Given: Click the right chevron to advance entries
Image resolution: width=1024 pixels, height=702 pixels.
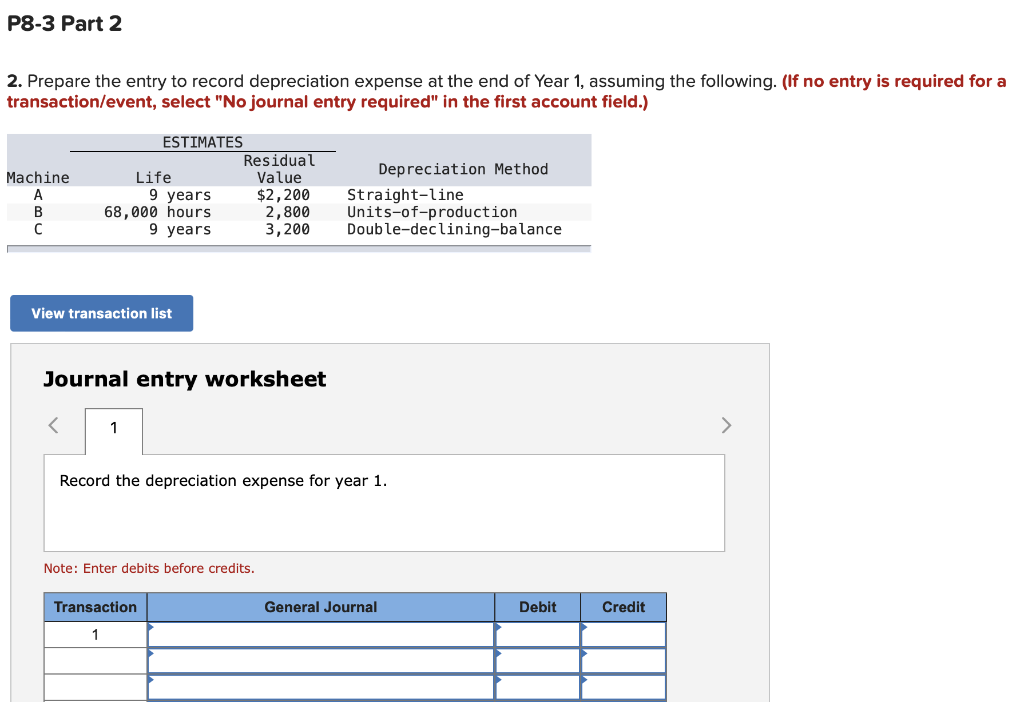Looking at the screenshot, I should point(726,425).
